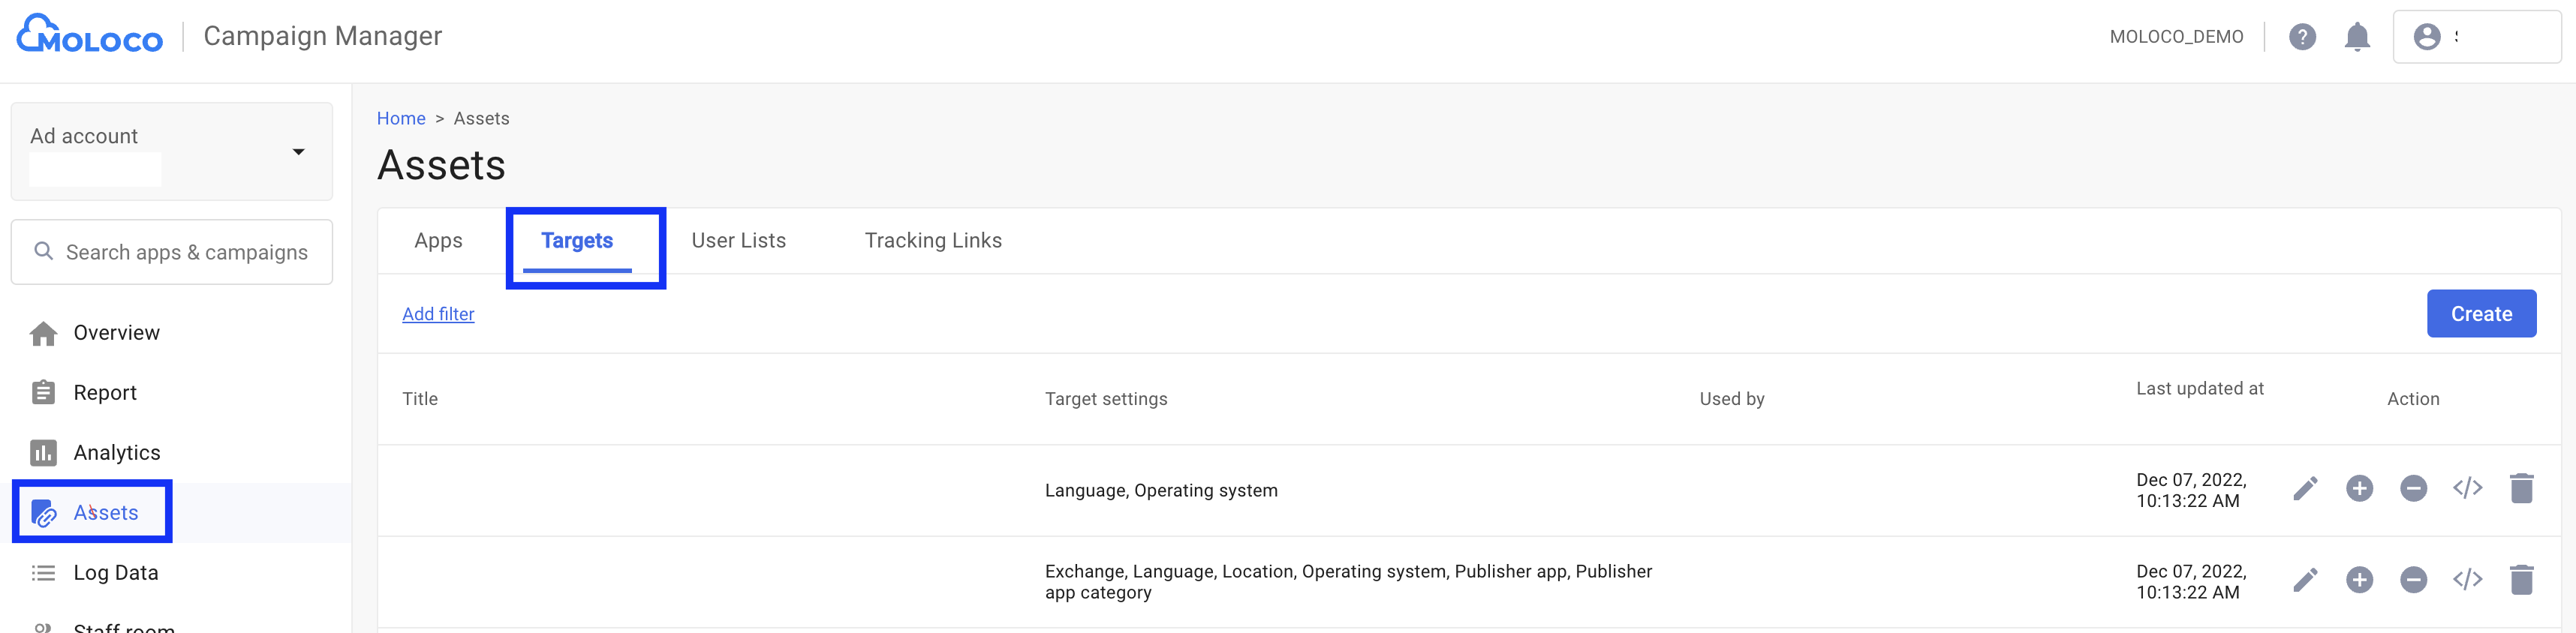Open the Tracking Links tab

pos(932,241)
